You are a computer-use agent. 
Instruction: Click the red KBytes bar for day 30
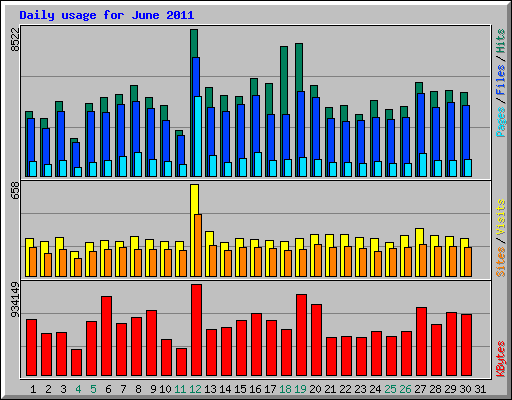[x=466, y=345]
